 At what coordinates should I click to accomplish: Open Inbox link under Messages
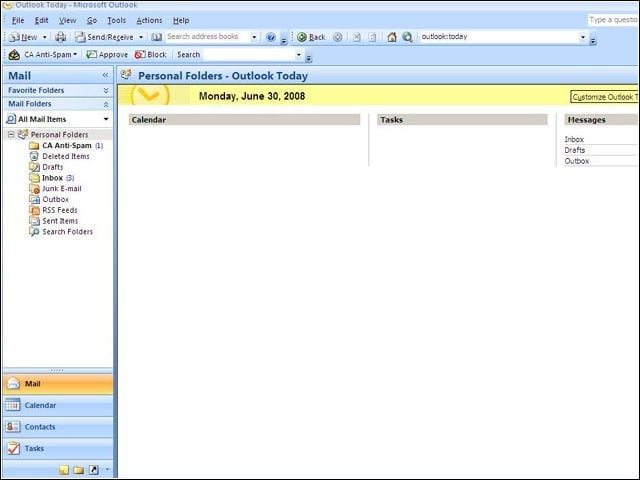(x=574, y=140)
